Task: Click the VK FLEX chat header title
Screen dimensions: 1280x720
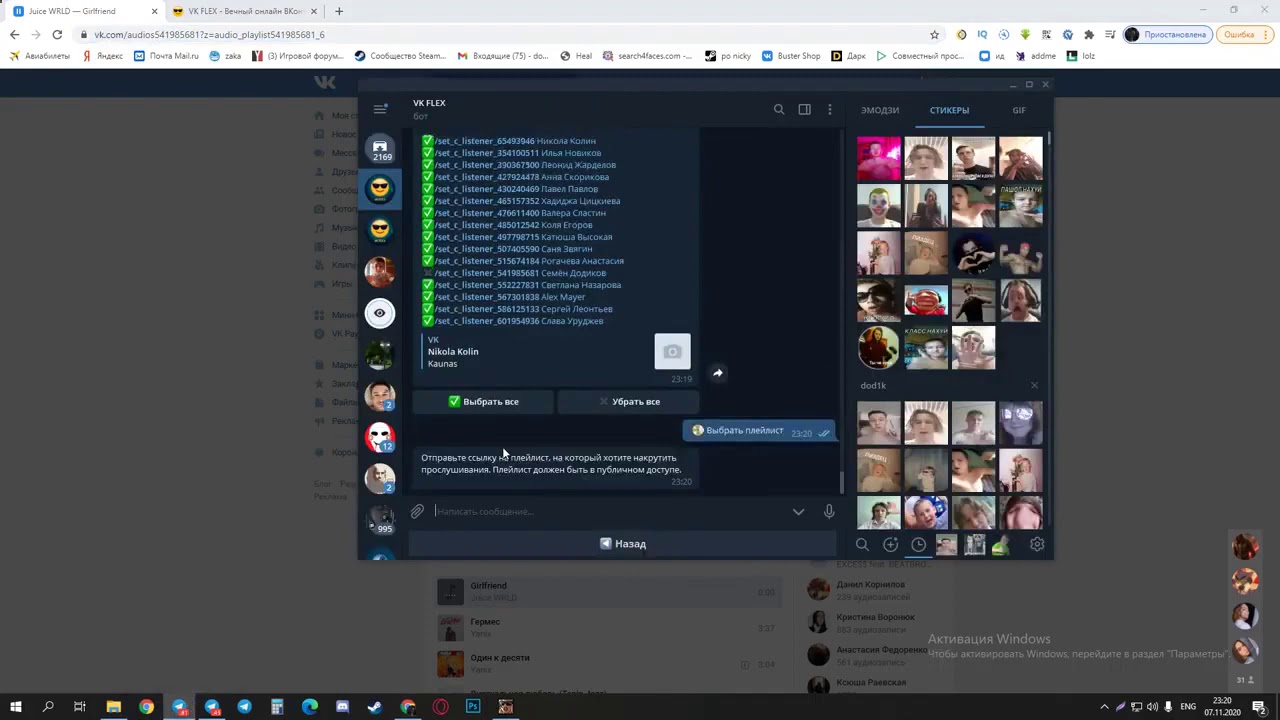Action: 429,103
